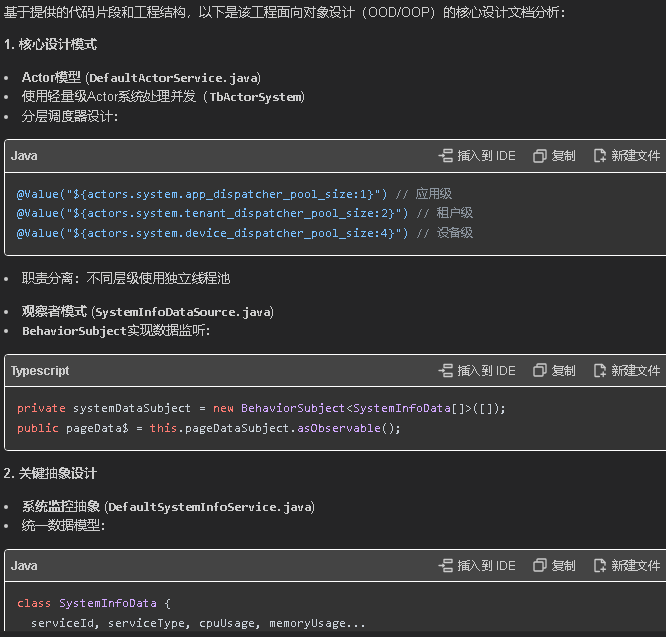Click '复制' label in SystemInfoData block

click(563, 566)
